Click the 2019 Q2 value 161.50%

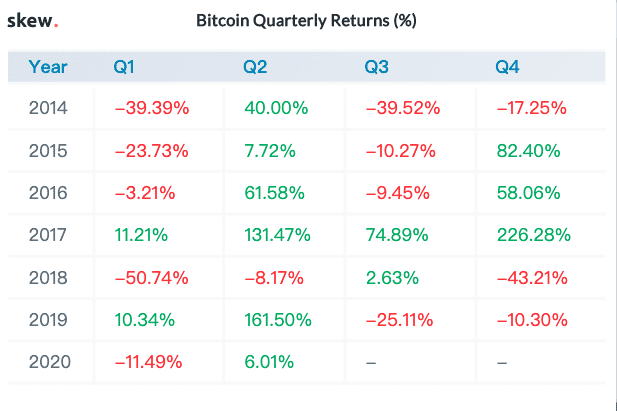(278, 320)
